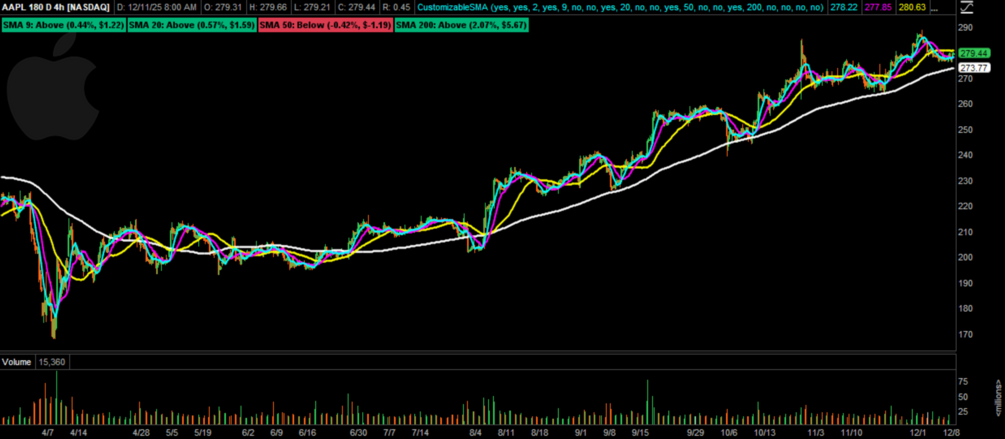The height and width of the screenshot is (439, 1005).
Task: Click the 10/13 date on time axis
Action: 763,433
